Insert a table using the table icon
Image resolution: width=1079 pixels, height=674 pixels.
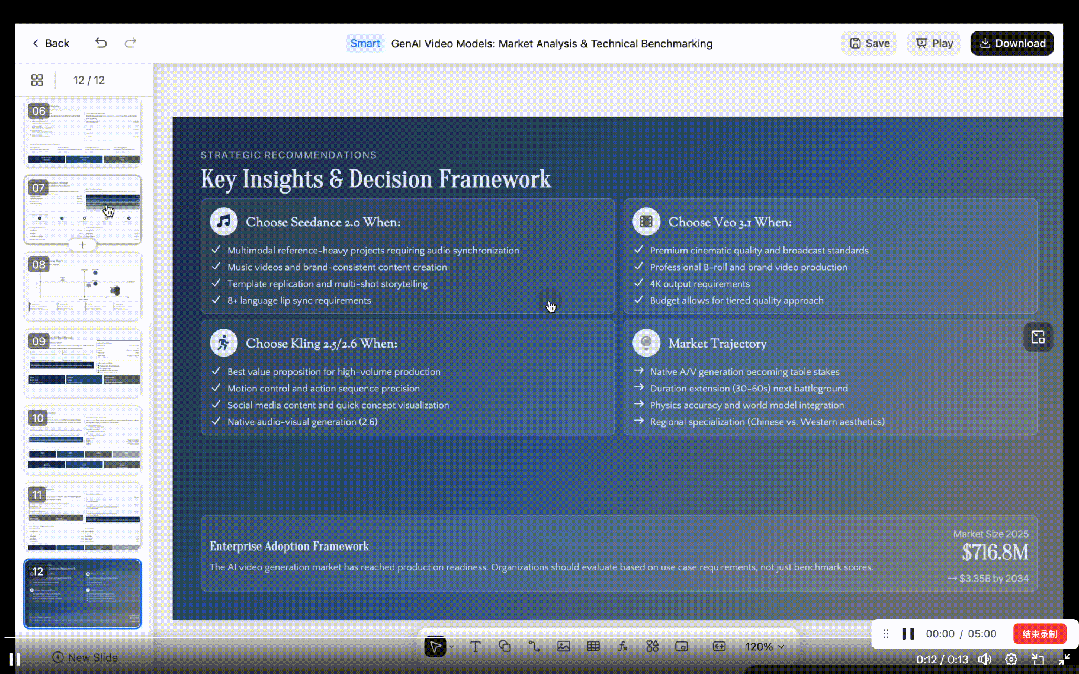pos(593,646)
